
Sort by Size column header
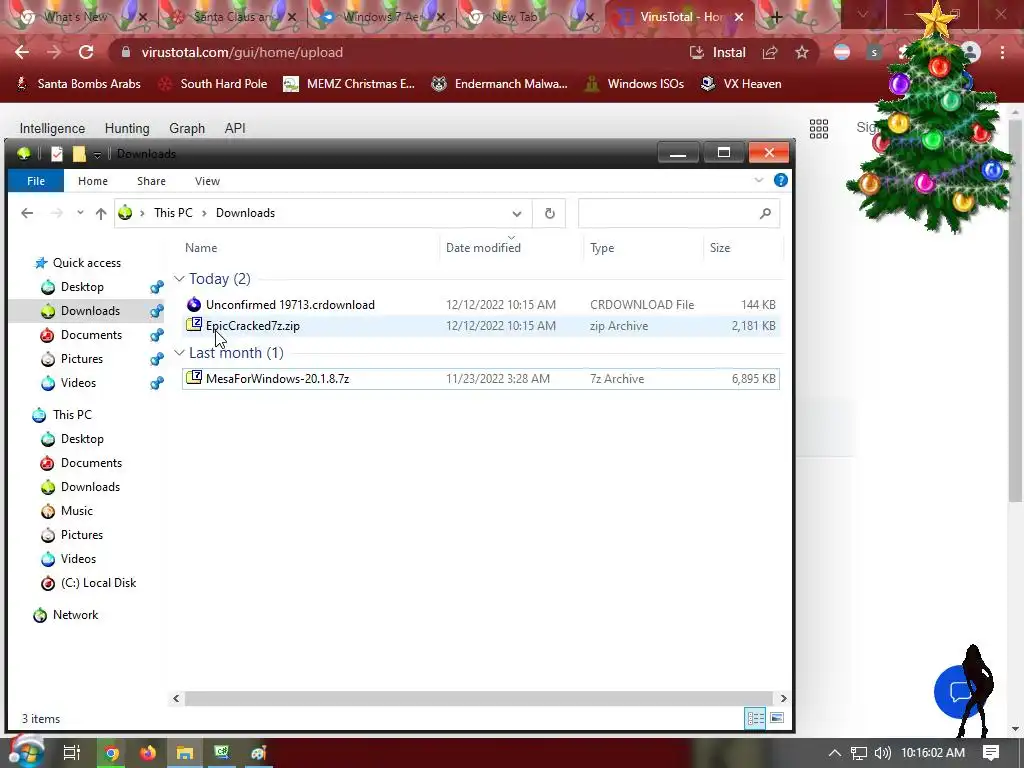coord(720,248)
